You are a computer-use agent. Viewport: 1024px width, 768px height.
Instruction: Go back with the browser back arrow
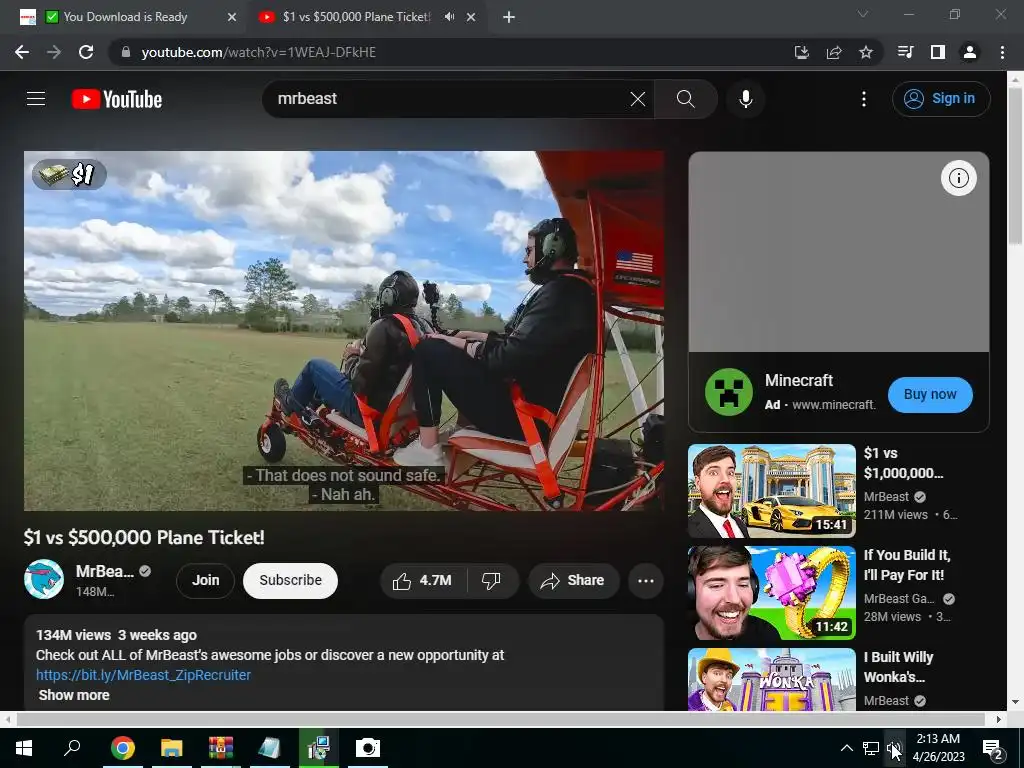pyautogui.click(x=22, y=52)
